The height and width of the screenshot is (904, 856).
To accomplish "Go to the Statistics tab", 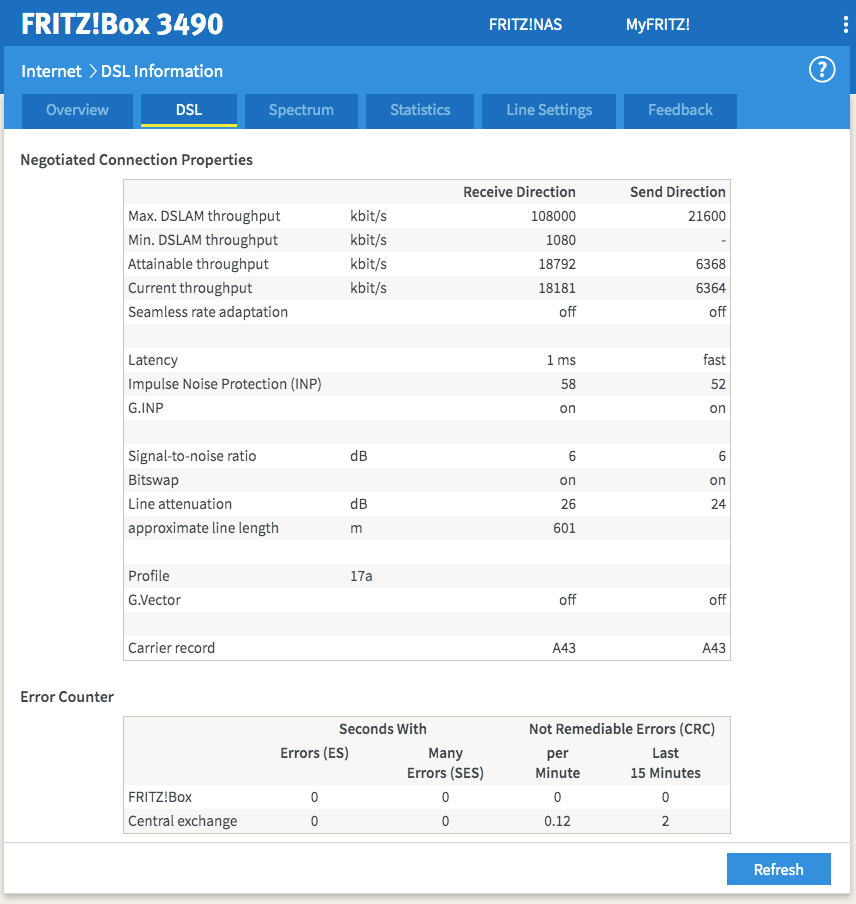I will pyautogui.click(x=420, y=110).
